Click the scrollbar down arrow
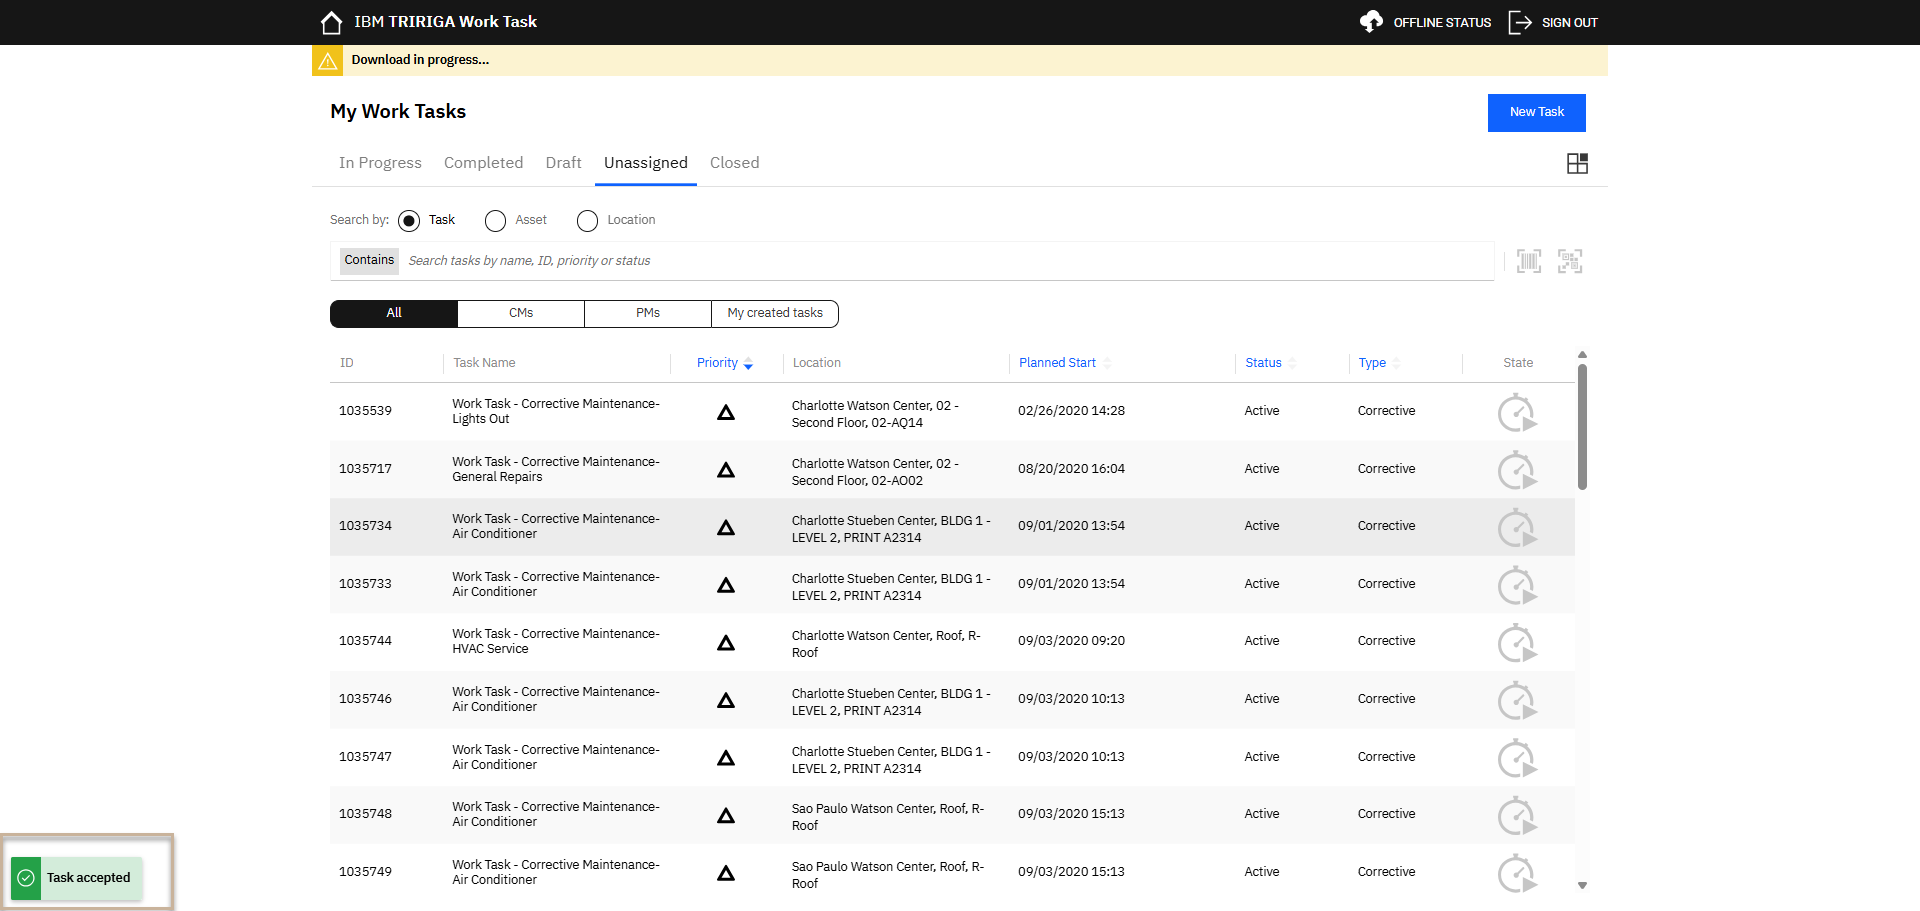The height and width of the screenshot is (911, 1920). 1582,885
